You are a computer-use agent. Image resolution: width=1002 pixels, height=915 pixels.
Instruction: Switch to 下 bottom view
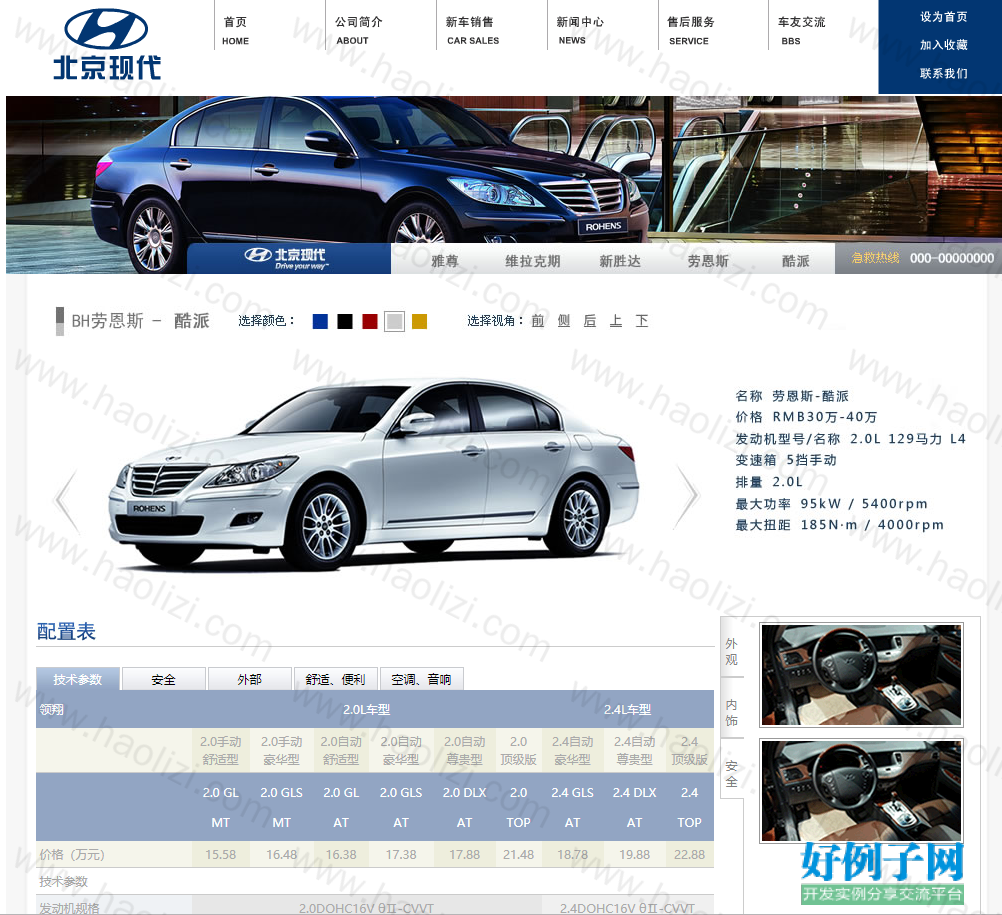642,321
